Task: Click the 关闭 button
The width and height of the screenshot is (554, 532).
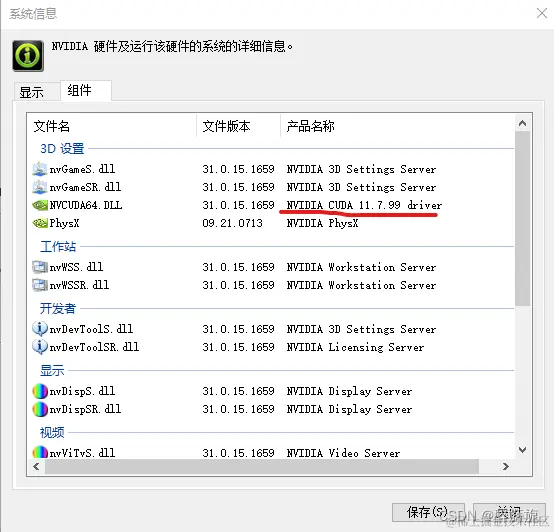Action: coord(509,512)
